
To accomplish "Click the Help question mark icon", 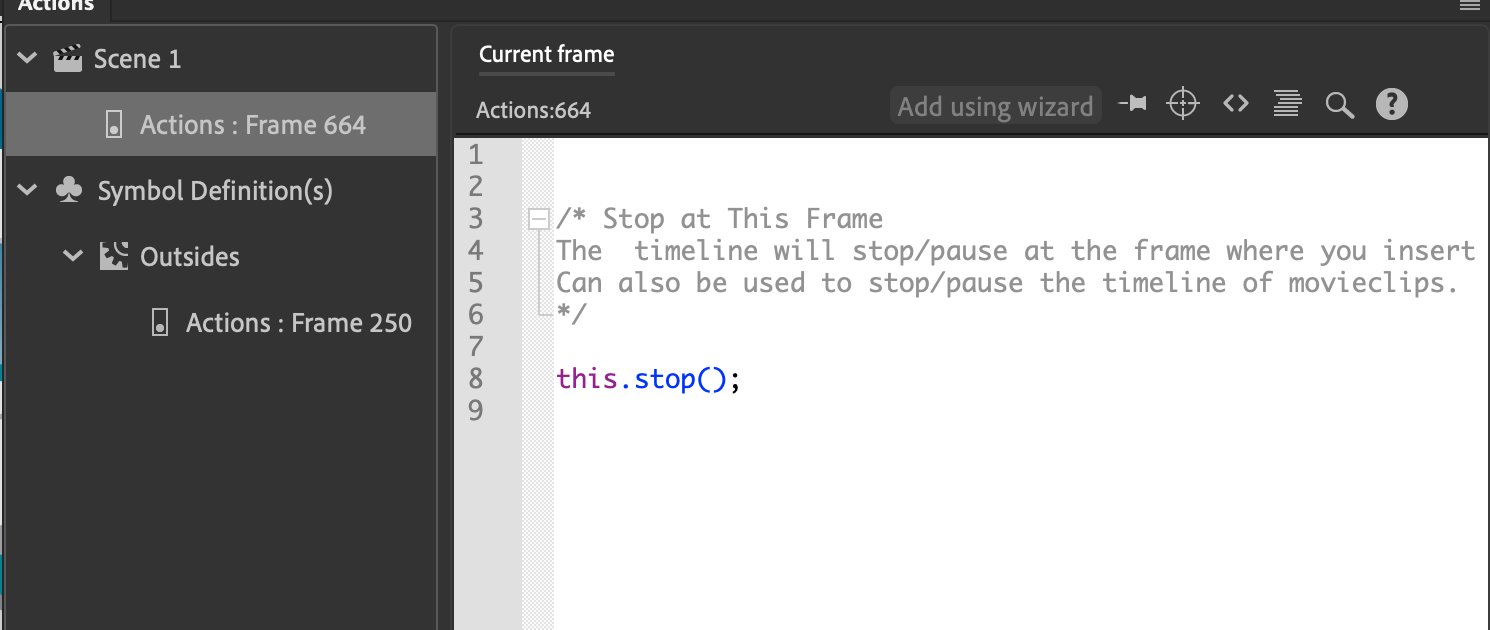I will click(x=1392, y=104).
